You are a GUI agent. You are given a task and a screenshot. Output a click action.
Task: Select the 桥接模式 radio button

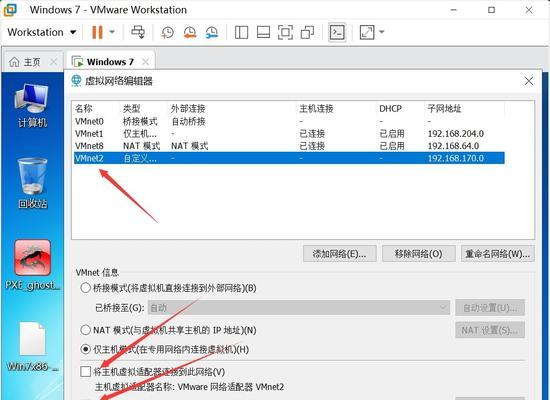click(x=86, y=288)
